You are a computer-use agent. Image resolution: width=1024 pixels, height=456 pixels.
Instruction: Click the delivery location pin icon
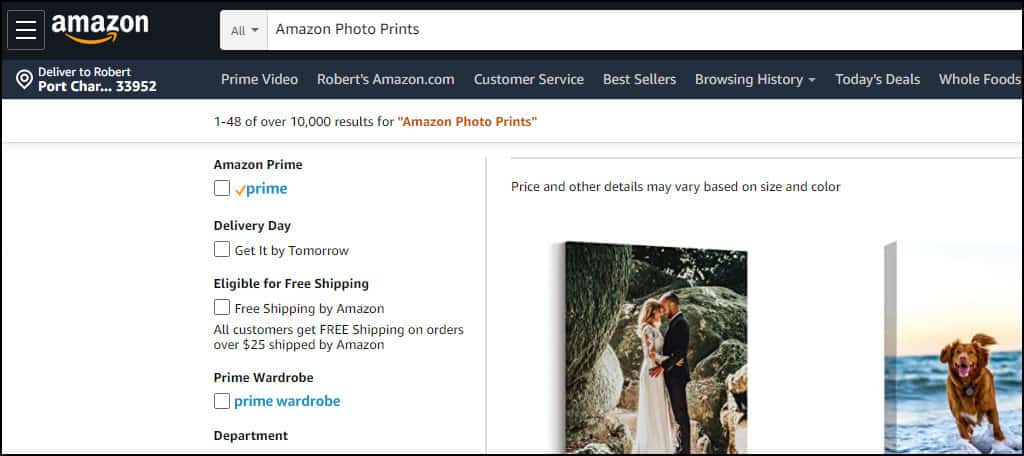[25, 79]
